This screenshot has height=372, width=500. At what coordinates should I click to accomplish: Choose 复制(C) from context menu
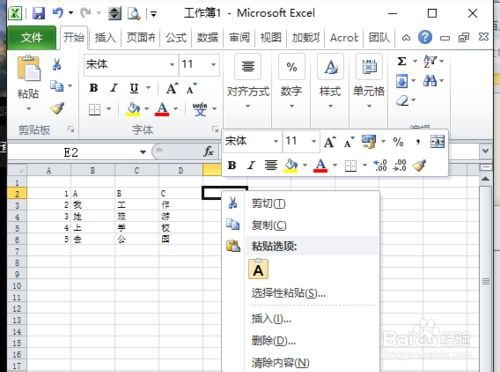301,225
